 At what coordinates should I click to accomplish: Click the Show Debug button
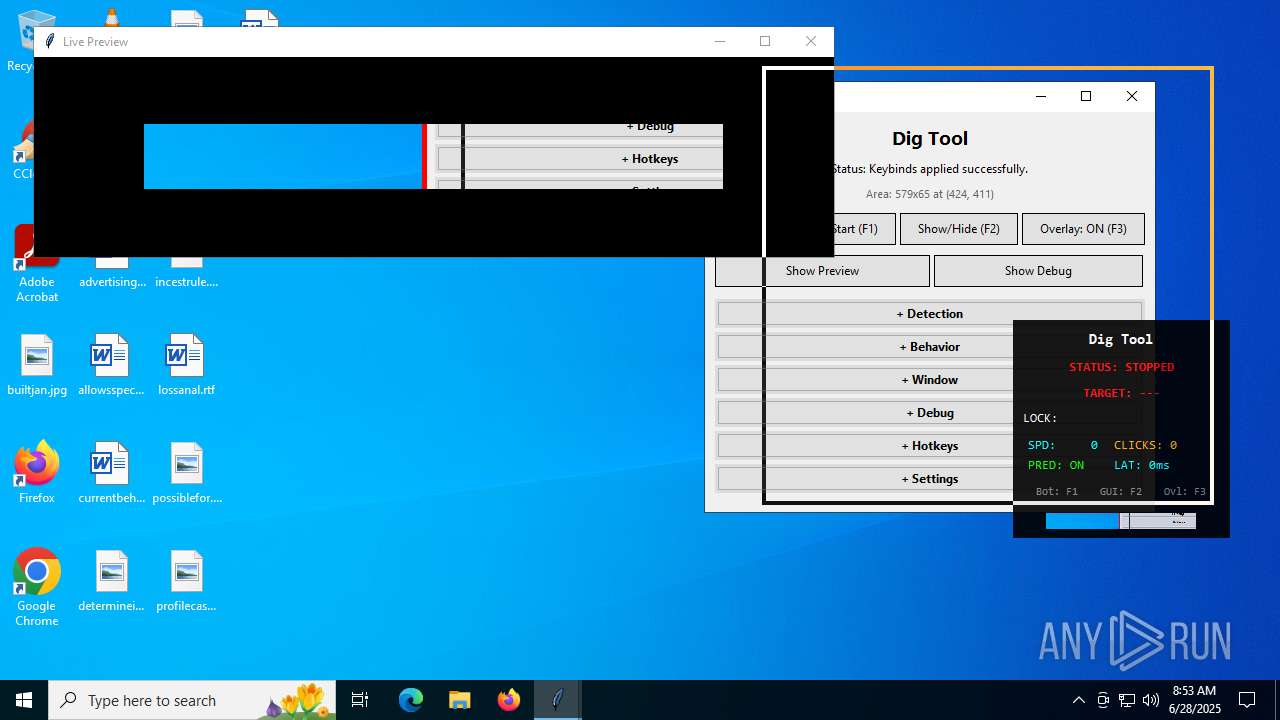(1038, 271)
